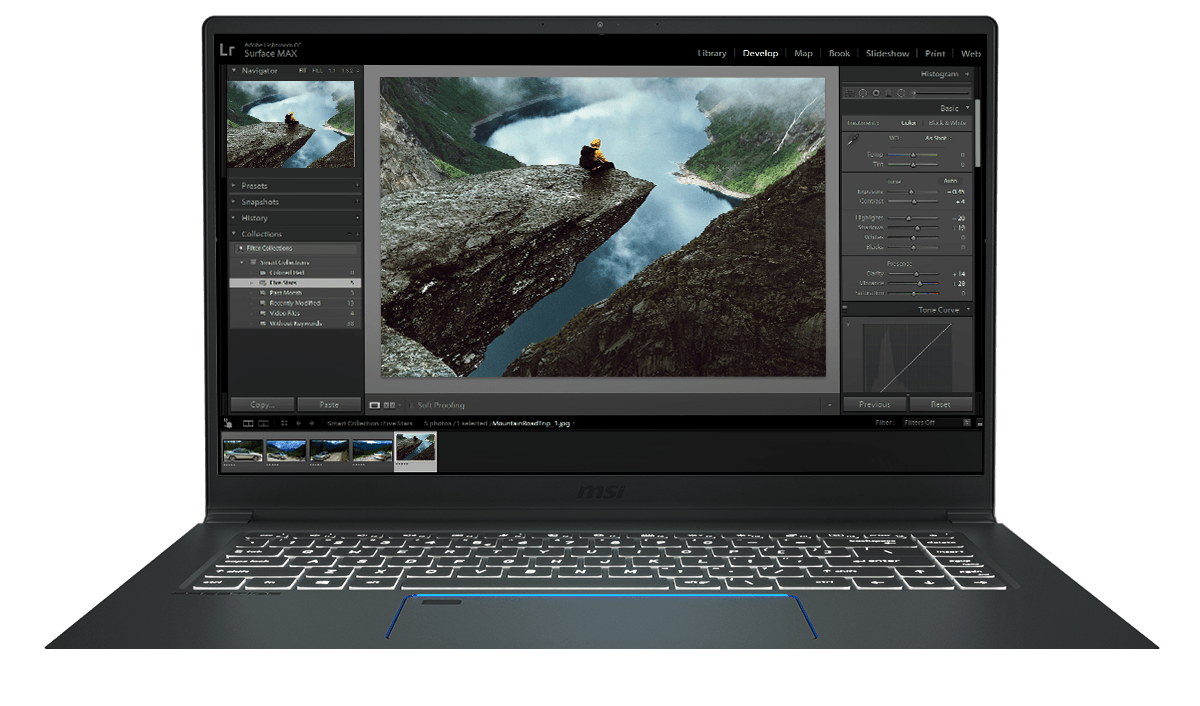Click the Lightroom Lr logo
This screenshot has width=1200, height=706.
pos(227,50)
